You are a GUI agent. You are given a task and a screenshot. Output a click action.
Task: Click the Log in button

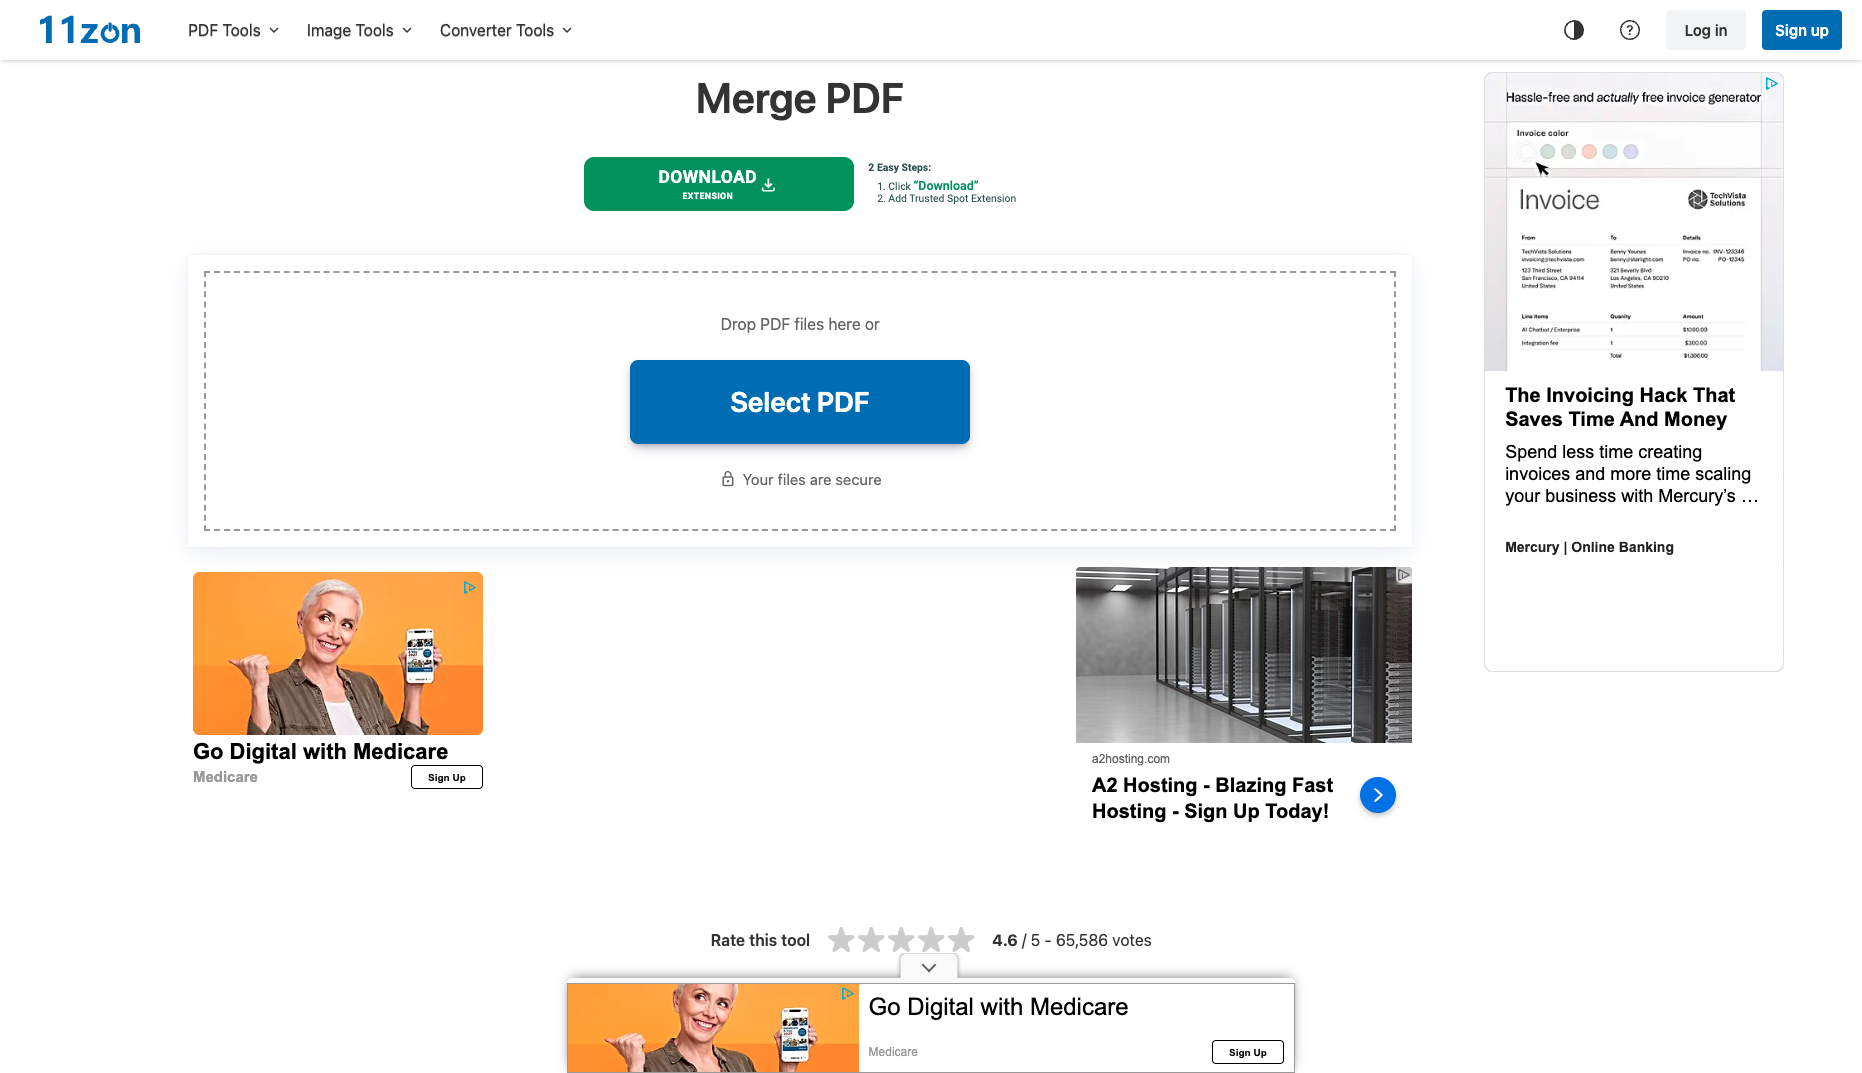pyautogui.click(x=1706, y=30)
